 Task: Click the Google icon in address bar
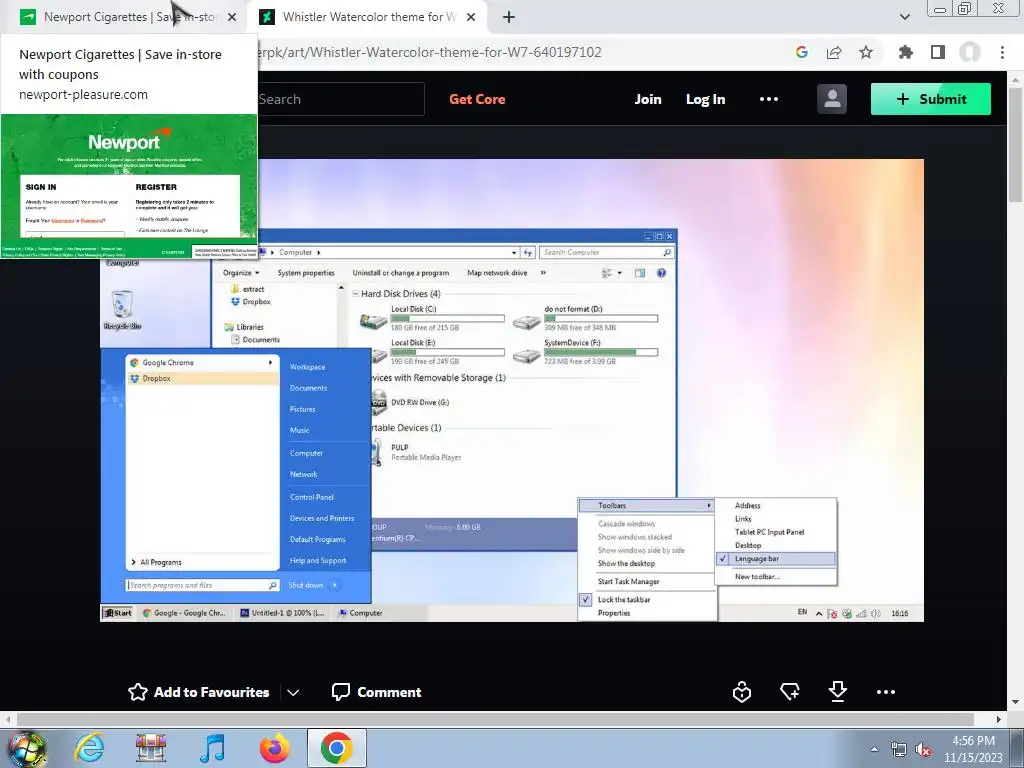[801, 52]
